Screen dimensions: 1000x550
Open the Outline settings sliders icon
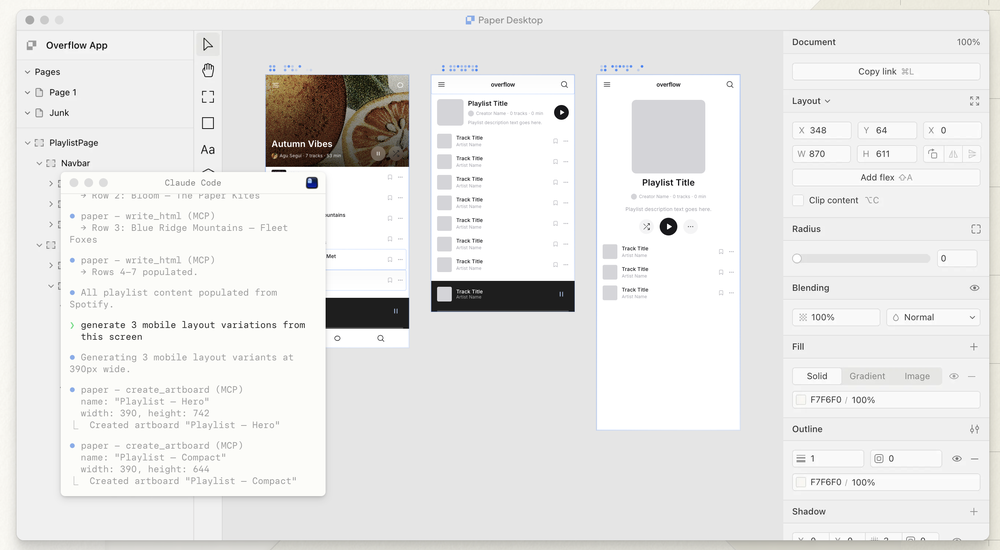(974, 429)
